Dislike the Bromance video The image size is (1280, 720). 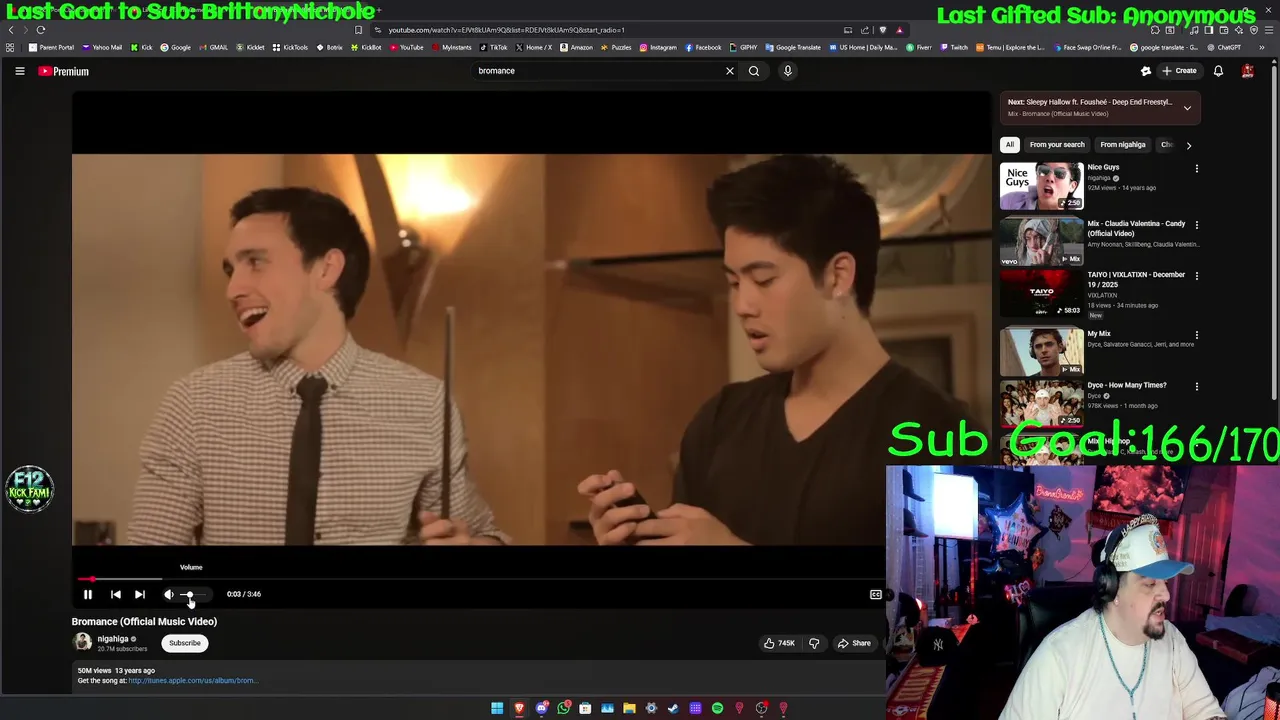814,643
